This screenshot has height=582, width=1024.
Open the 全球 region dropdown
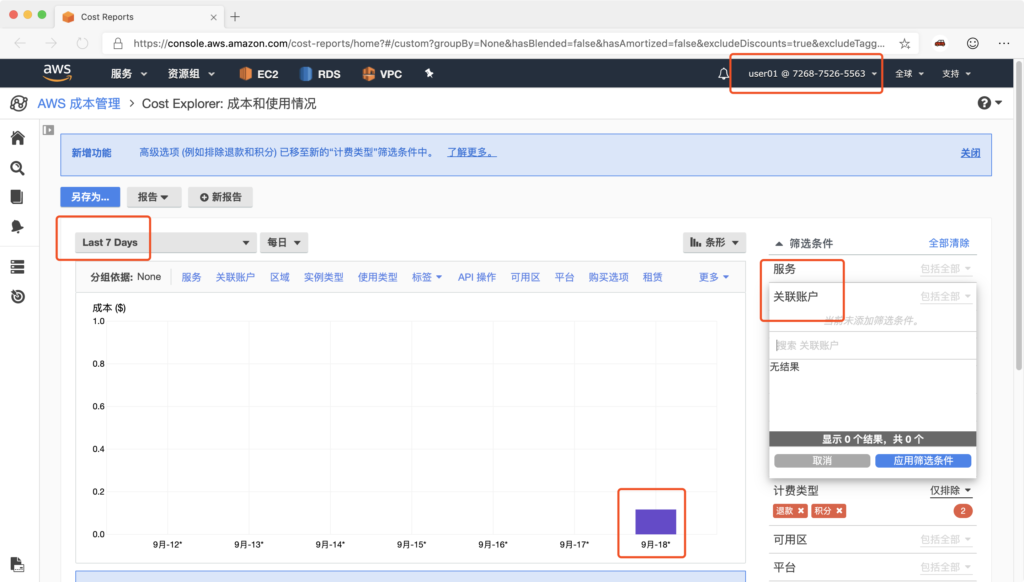click(x=909, y=74)
